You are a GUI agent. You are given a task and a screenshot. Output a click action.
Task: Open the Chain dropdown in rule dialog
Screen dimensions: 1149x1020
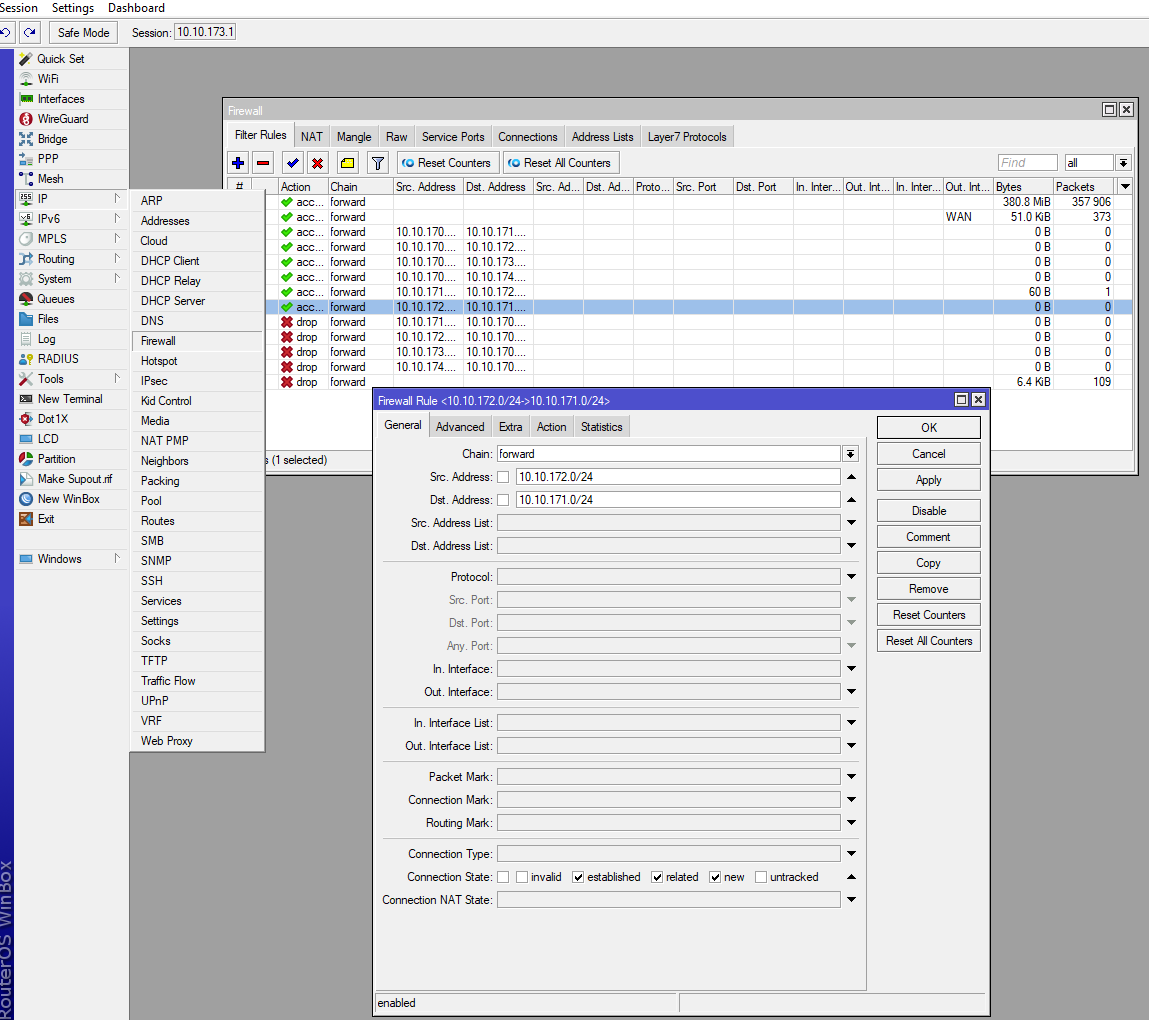(x=851, y=454)
